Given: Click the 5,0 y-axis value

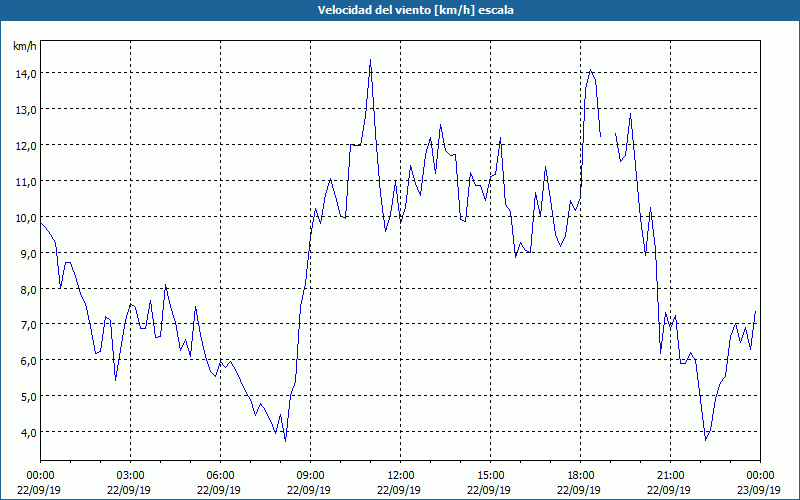Looking at the screenshot, I should 28,396.
